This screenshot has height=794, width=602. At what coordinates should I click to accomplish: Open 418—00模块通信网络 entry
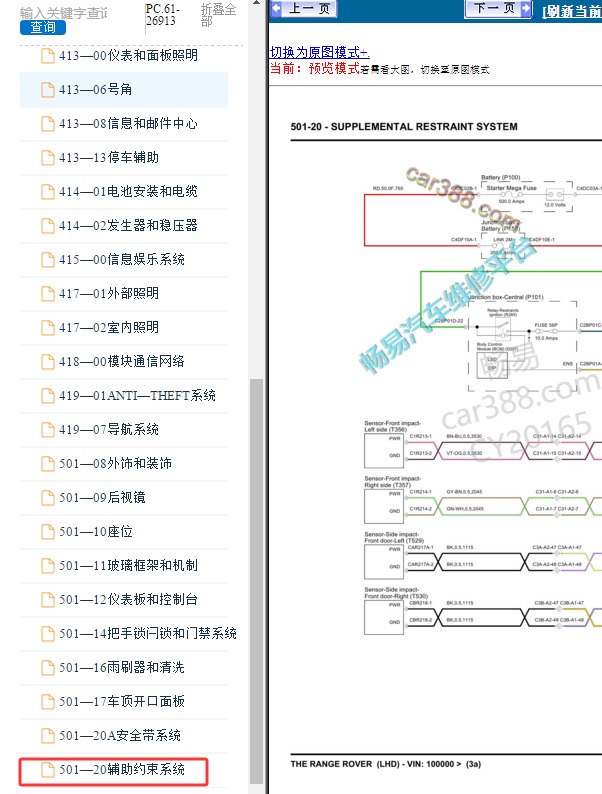coord(124,362)
